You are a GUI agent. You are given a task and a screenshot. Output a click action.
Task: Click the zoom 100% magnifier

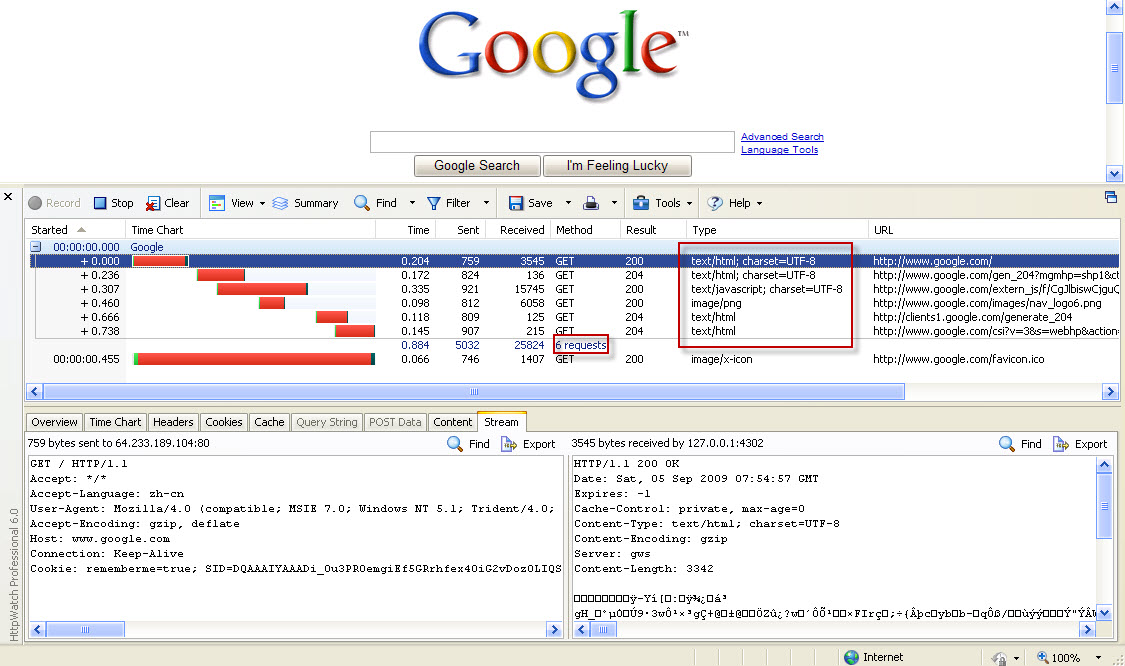click(1042, 657)
